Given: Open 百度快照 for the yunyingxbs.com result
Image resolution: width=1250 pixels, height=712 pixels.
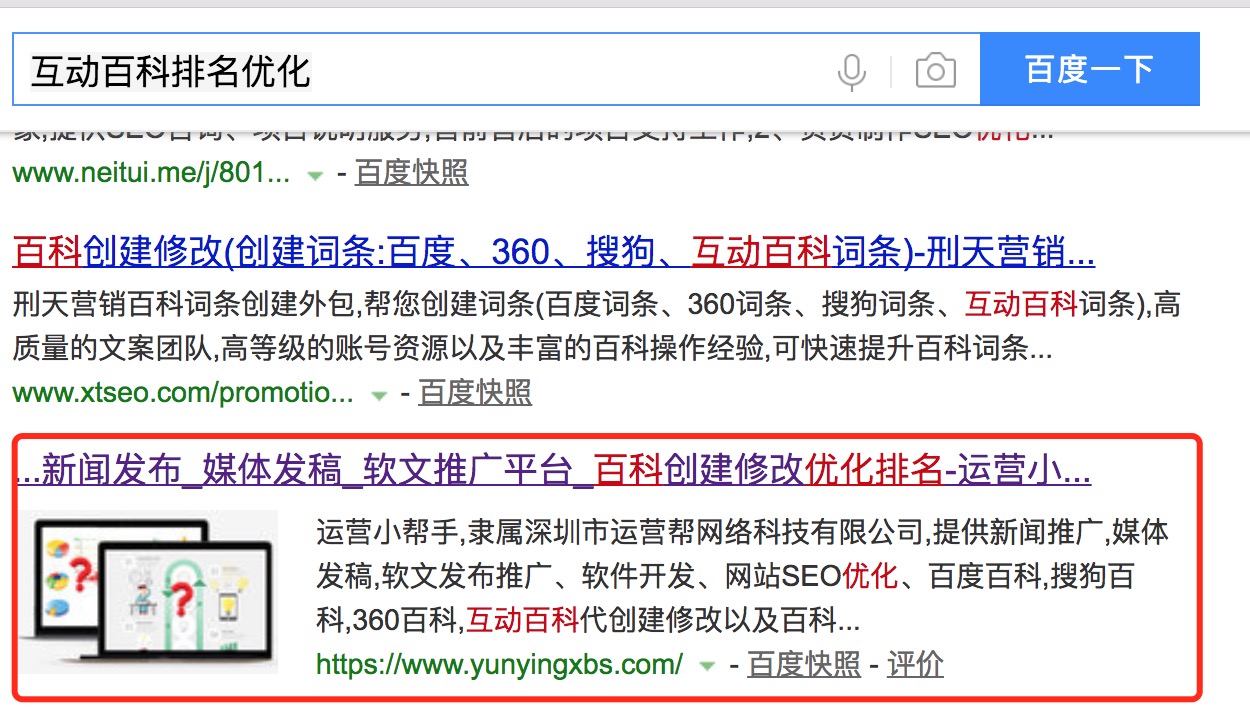Looking at the screenshot, I should 804,663.
